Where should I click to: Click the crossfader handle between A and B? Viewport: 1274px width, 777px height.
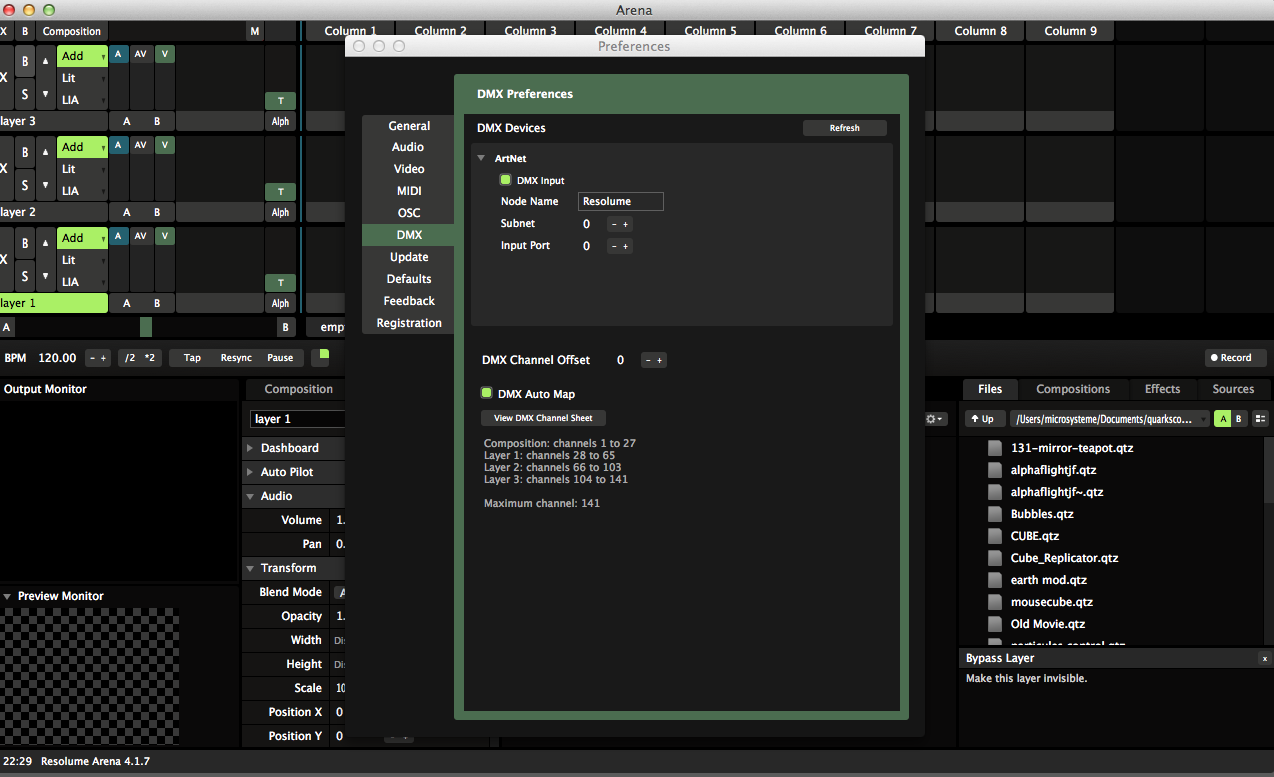point(146,327)
